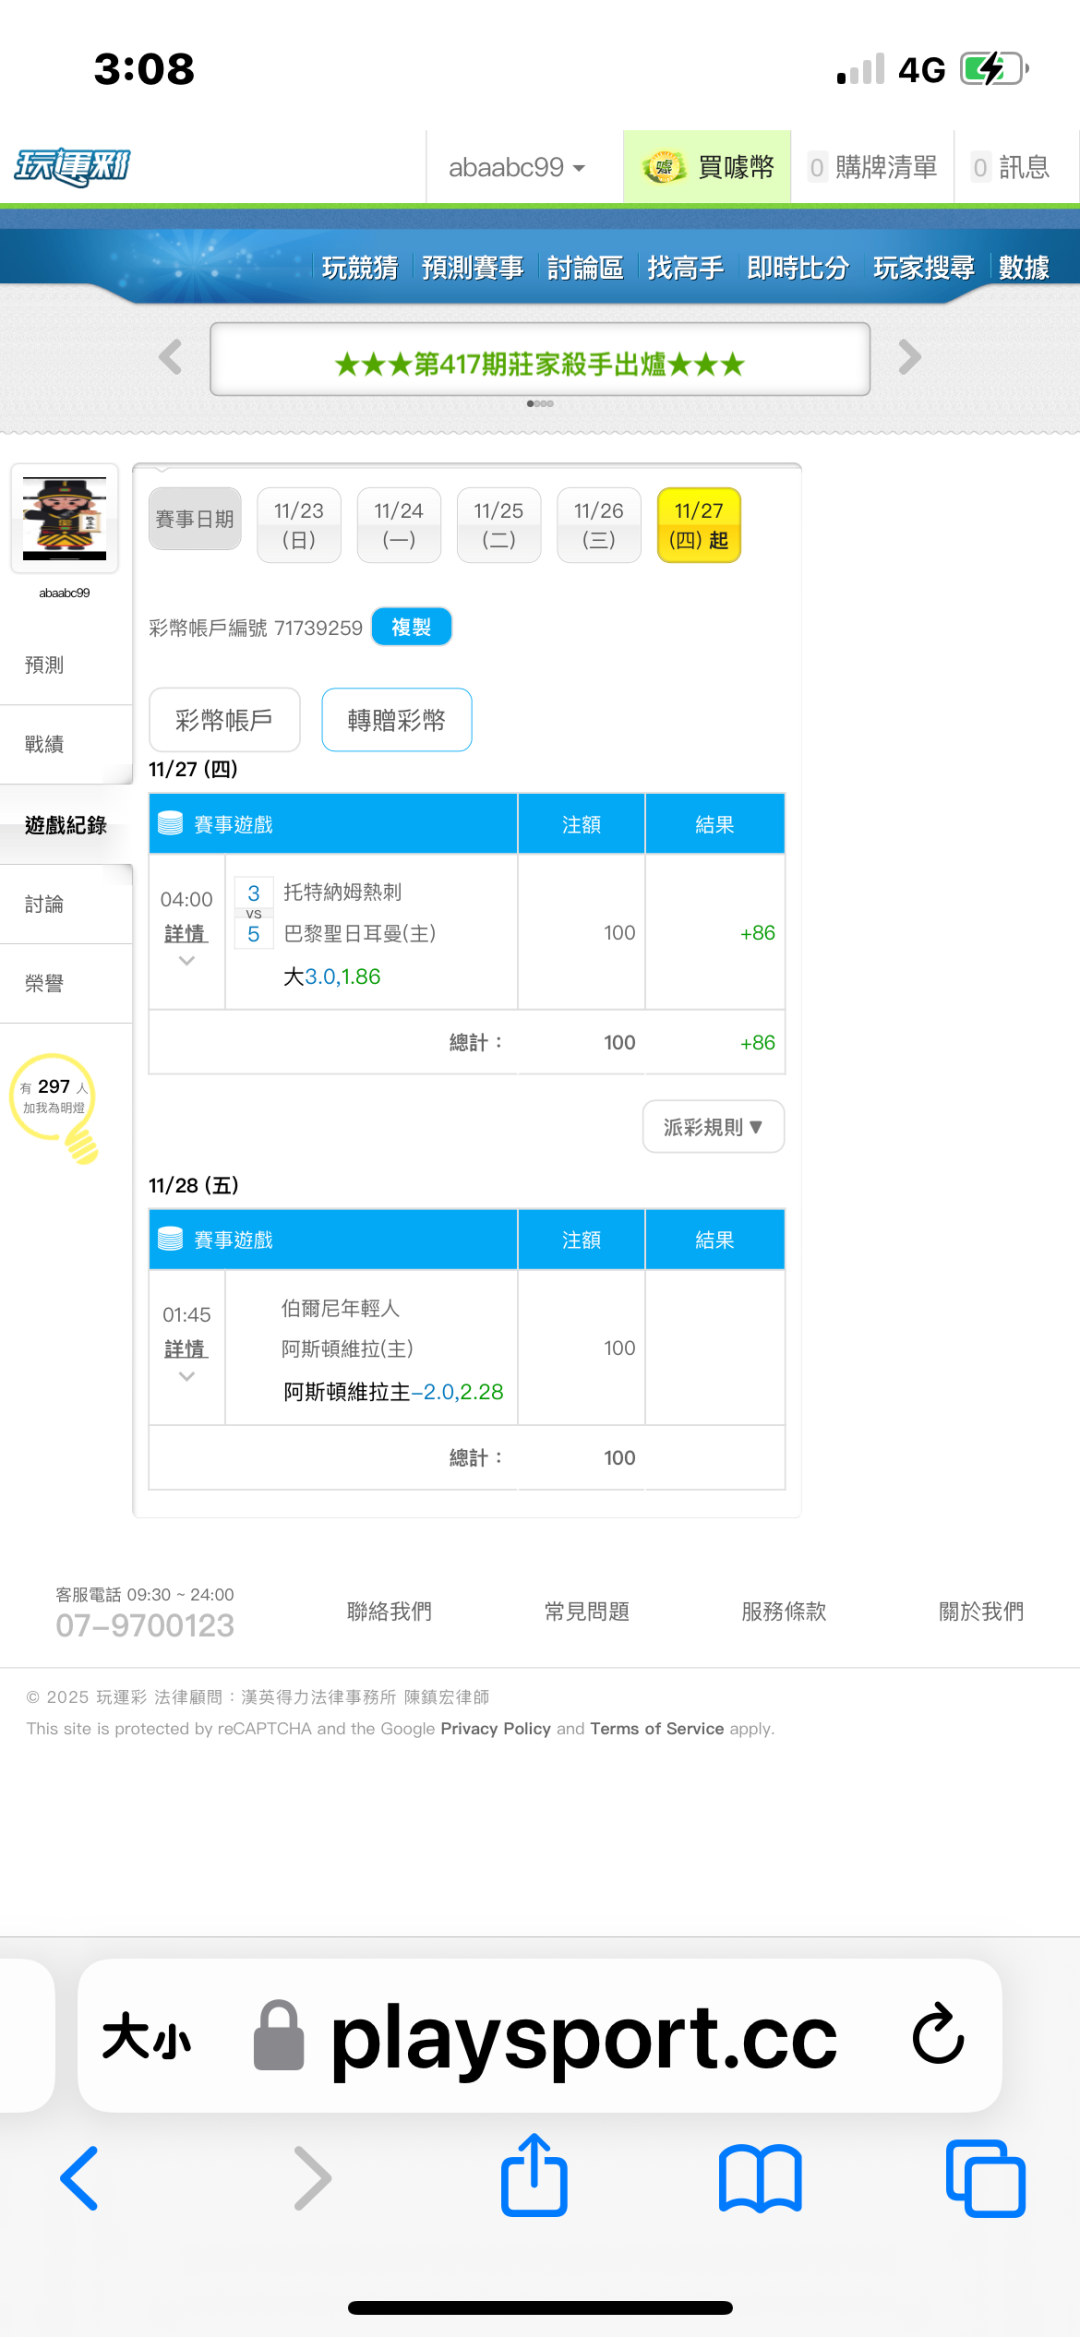Viewport: 1080px width, 2337px height.
Task: Tap the Playsport logo icon
Action: tap(72, 167)
